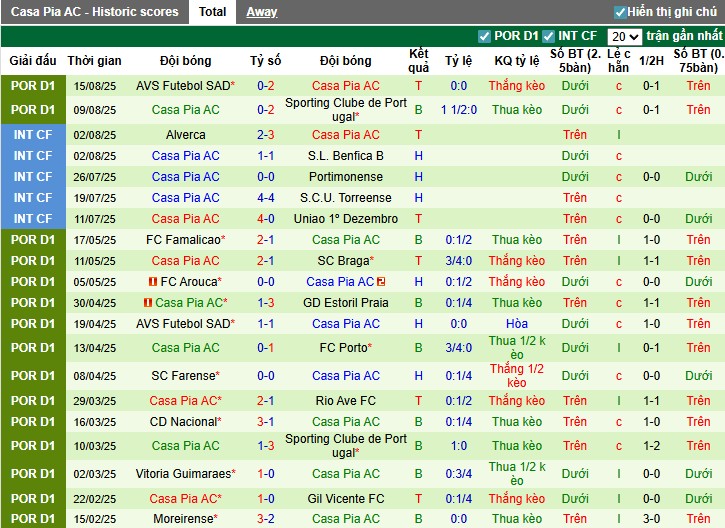Open the 20 matches count dropdown
Screen dimensions: 725x528
click(625, 36)
